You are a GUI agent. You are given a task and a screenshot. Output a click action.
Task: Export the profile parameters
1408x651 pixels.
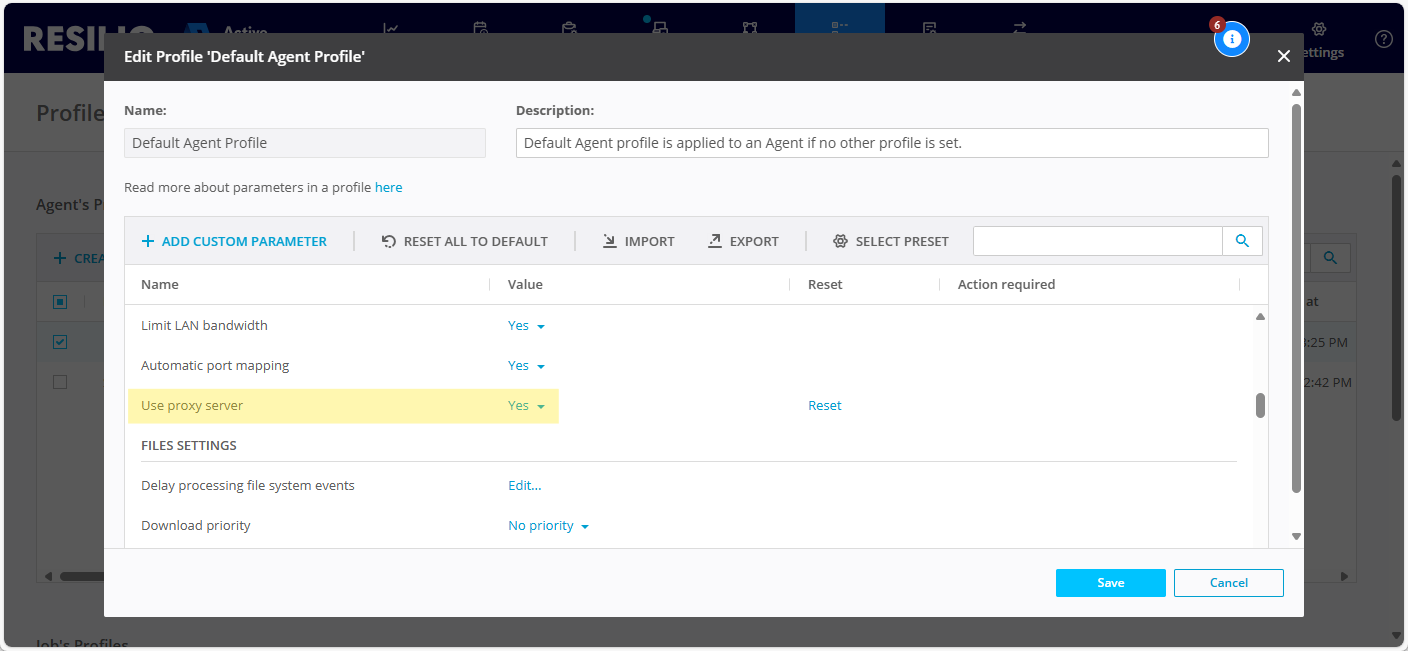[x=744, y=241]
